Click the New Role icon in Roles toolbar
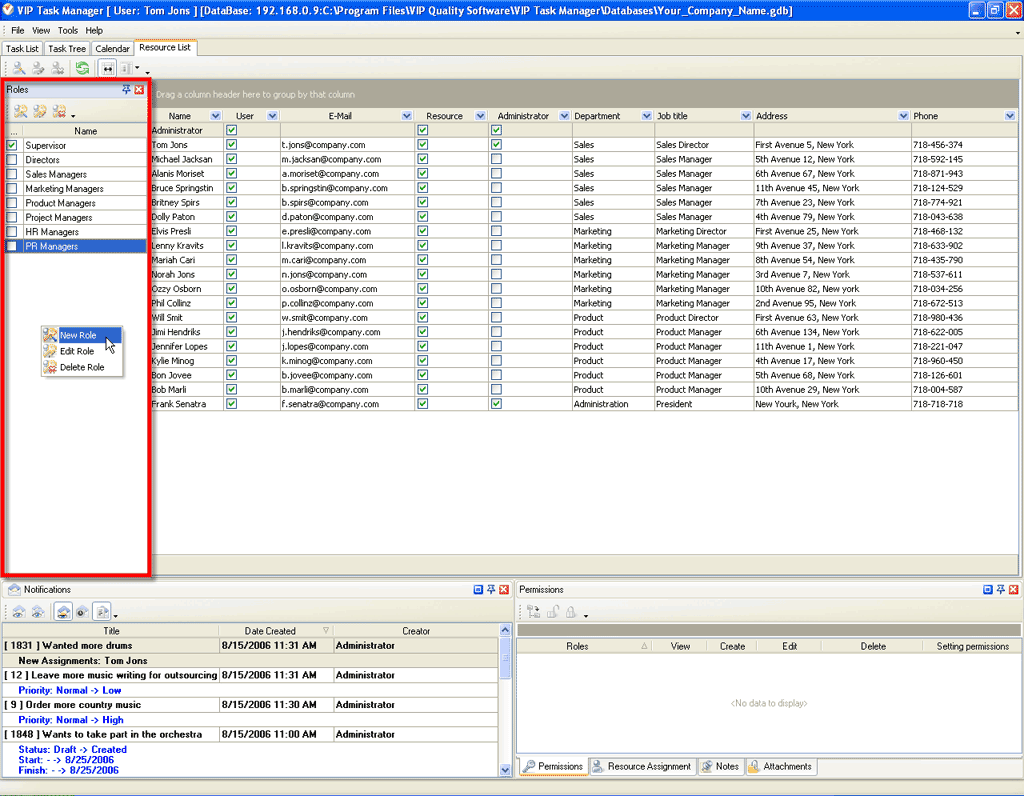The height and width of the screenshot is (796, 1024). [20, 111]
